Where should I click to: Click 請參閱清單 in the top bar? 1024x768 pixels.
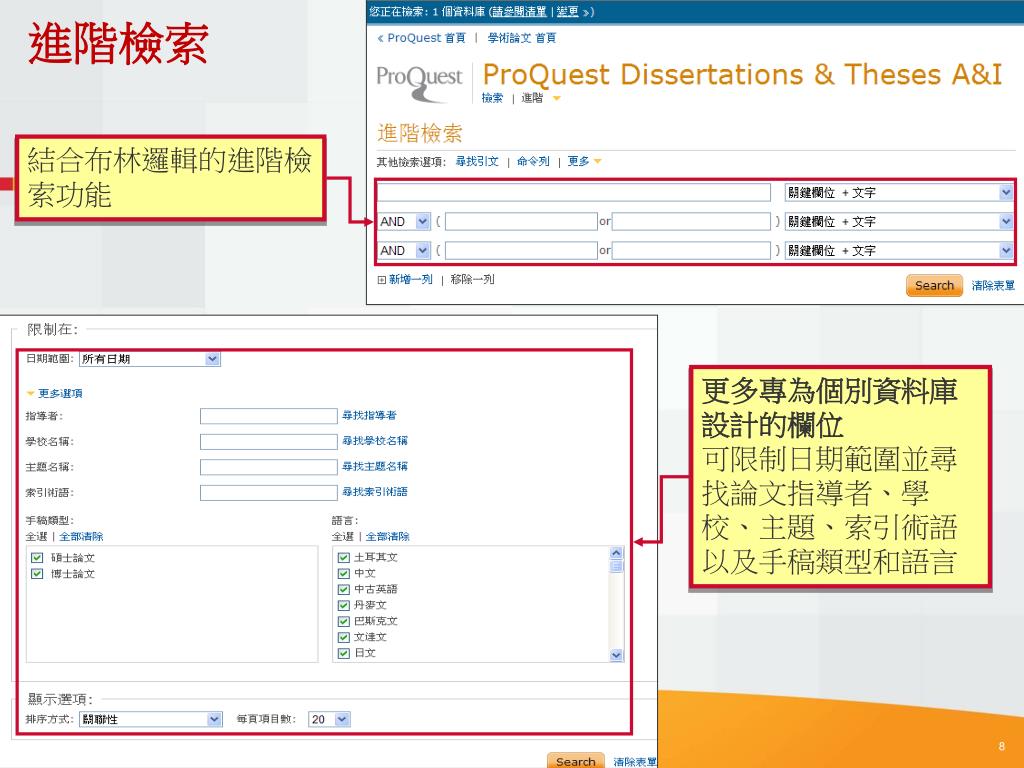pyautogui.click(x=519, y=12)
